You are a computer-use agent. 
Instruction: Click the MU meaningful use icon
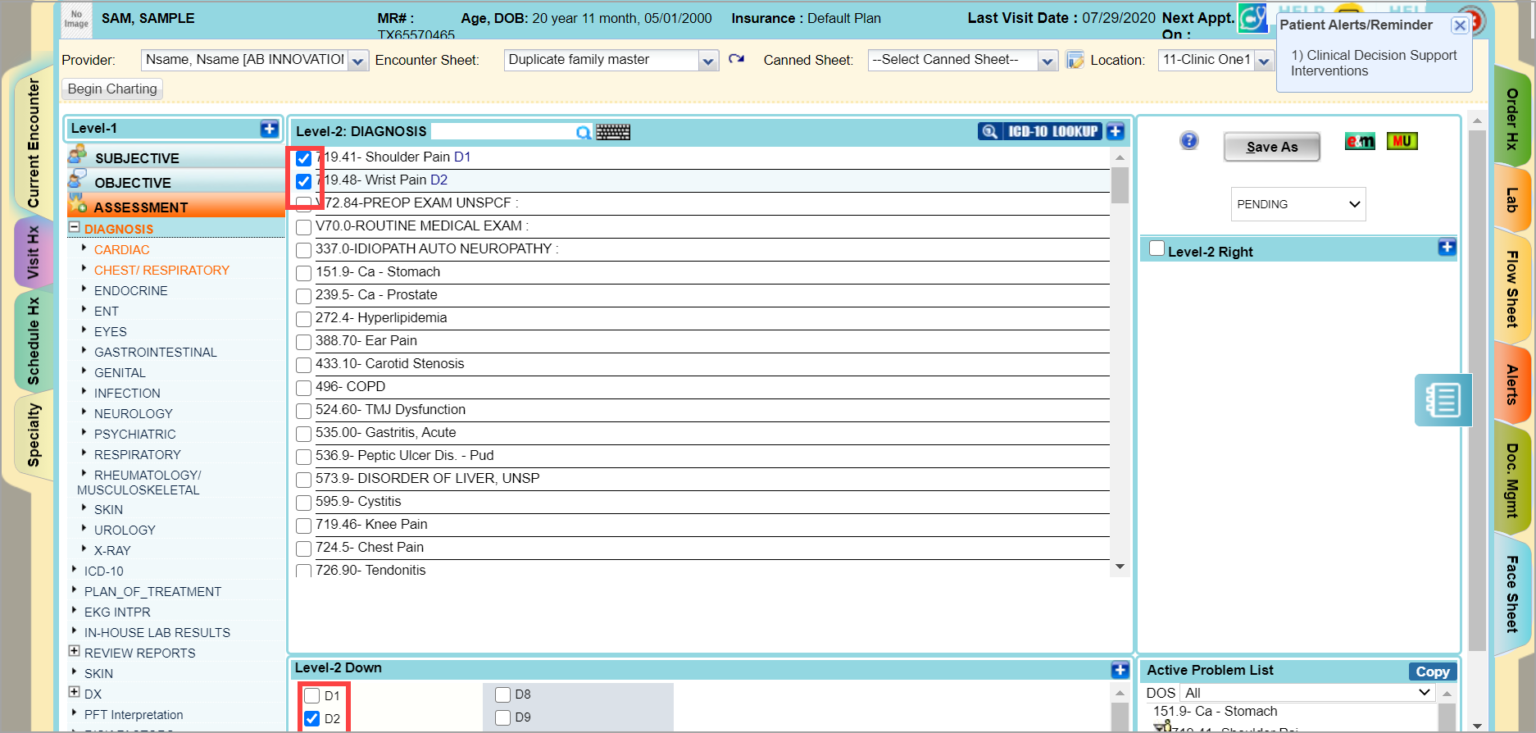click(x=1402, y=141)
